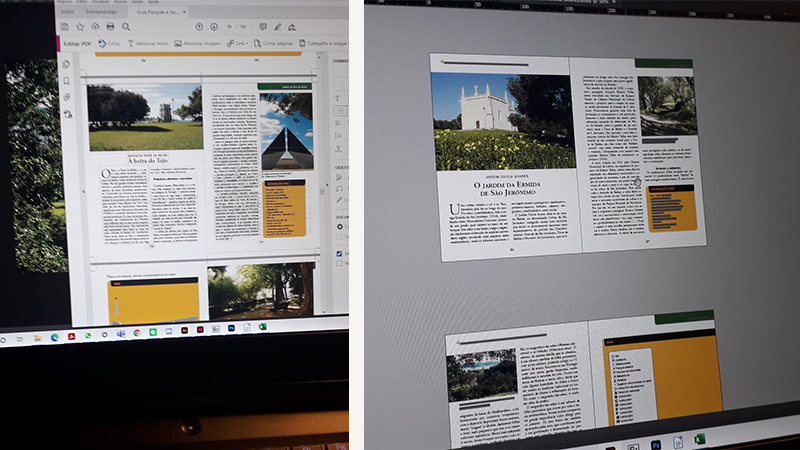Open the Cabeçalho e rodapé dropdown
This screenshot has width=800, height=450.
pos(325,44)
